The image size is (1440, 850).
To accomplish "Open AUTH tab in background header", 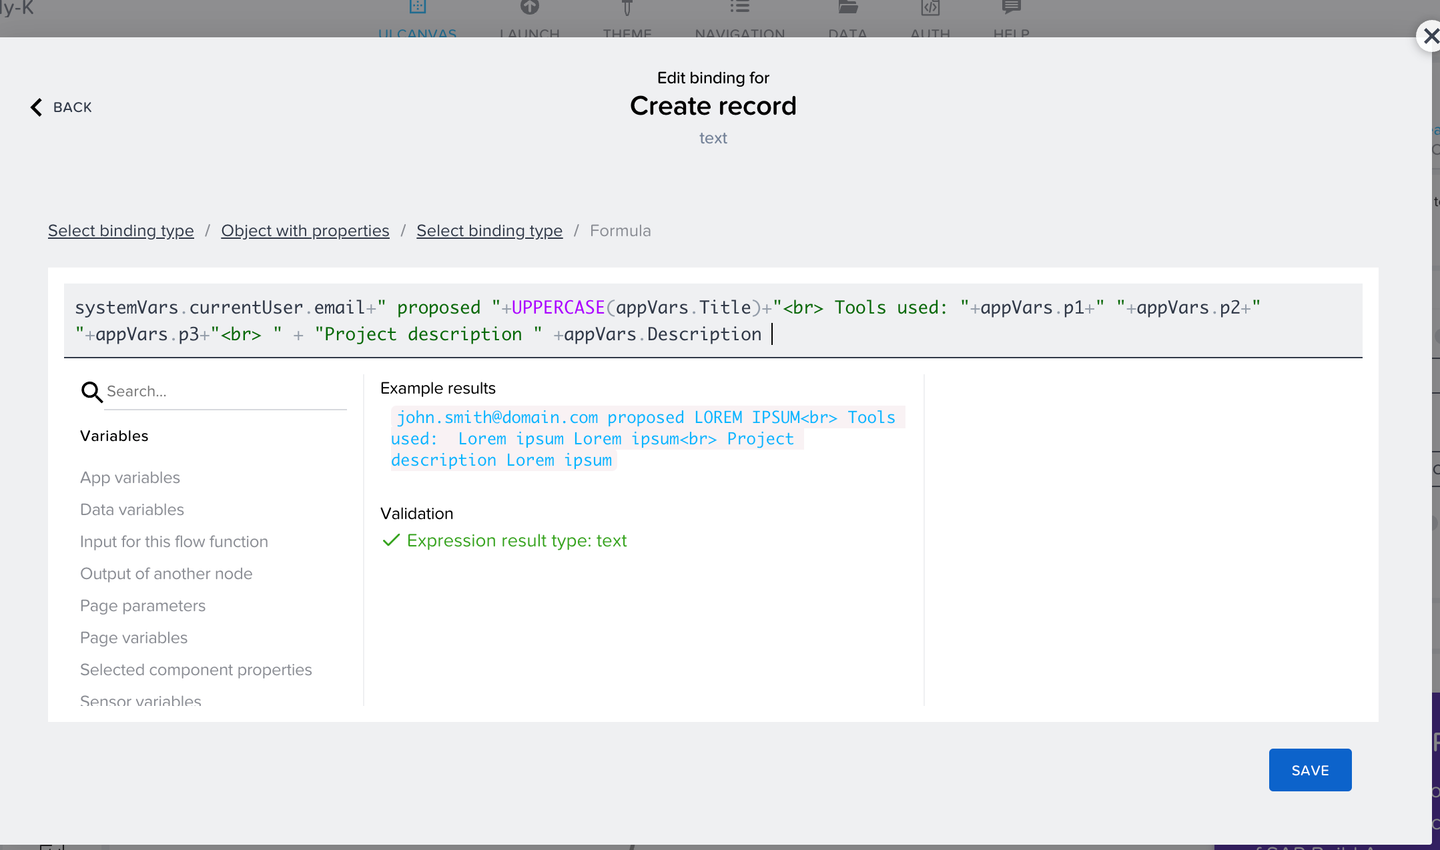I will [x=930, y=20].
